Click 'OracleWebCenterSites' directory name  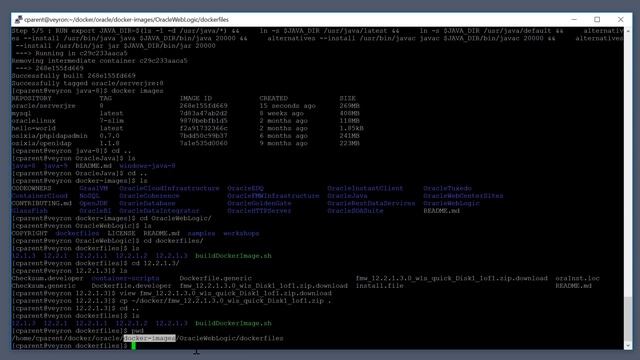[463, 196]
